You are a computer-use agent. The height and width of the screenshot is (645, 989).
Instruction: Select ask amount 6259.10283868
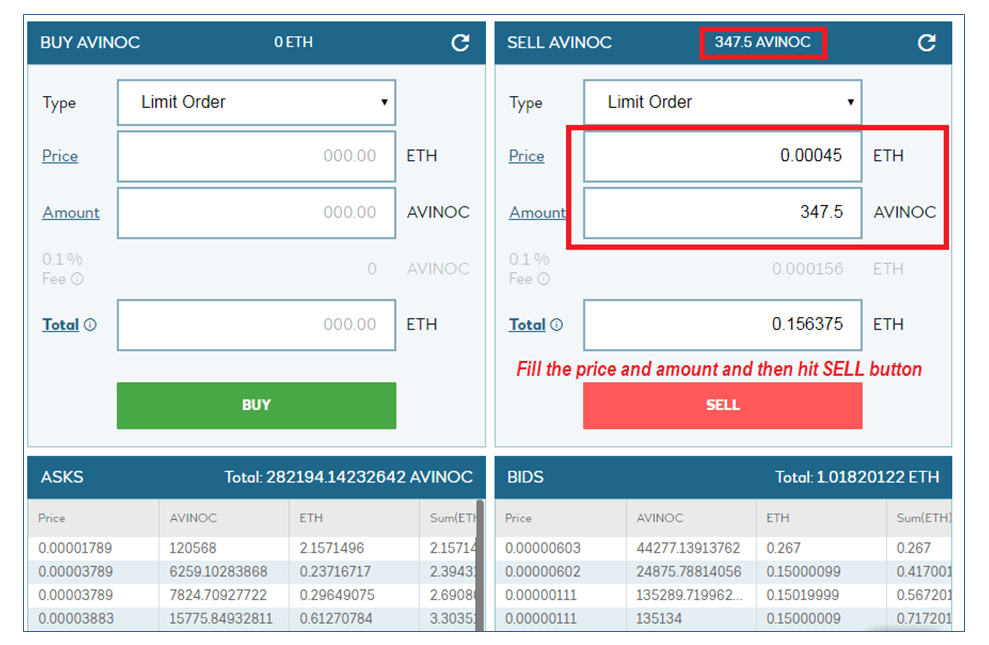(x=218, y=572)
